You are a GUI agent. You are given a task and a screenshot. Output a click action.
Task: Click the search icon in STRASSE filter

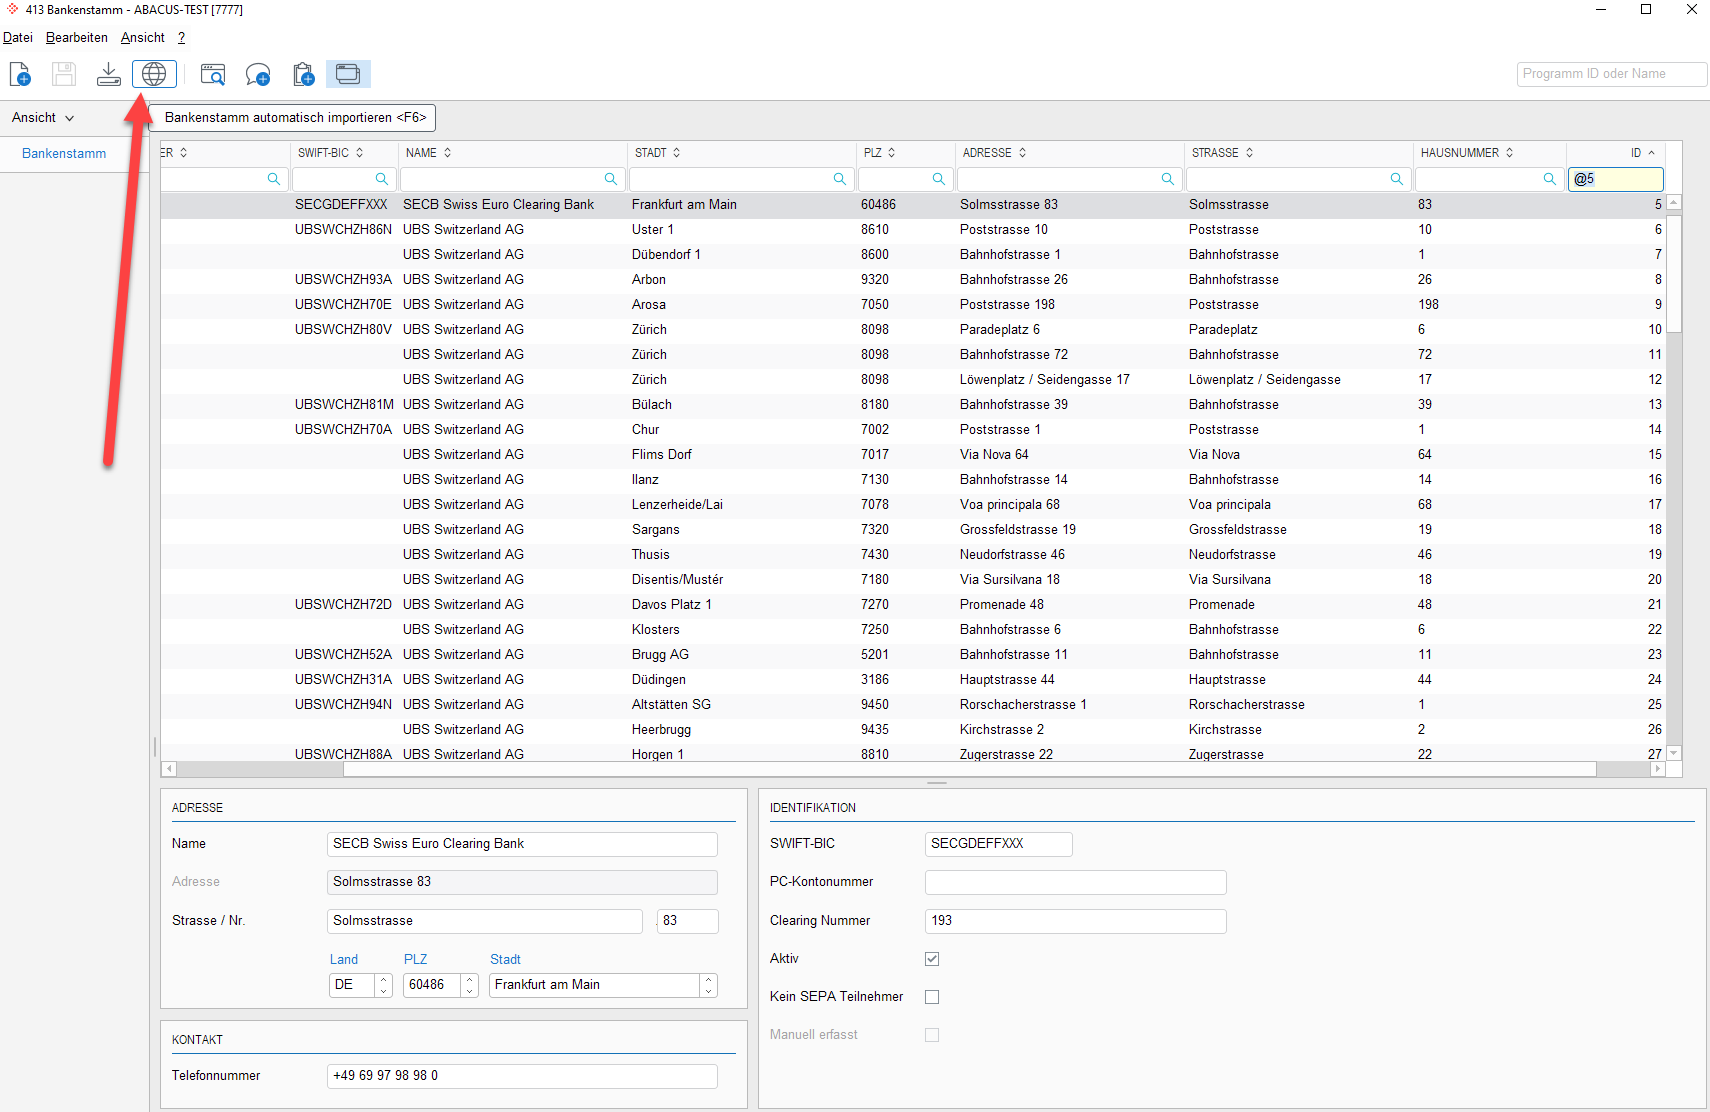point(1396,179)
